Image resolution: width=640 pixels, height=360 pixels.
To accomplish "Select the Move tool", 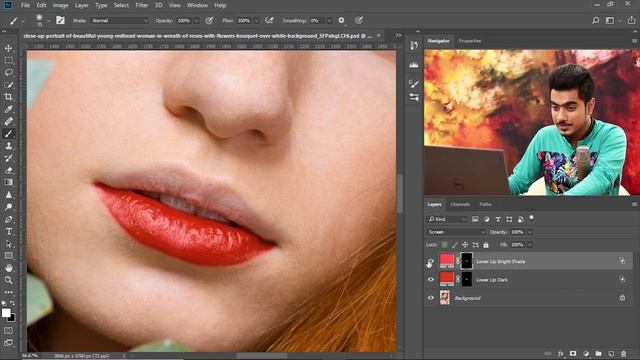I will pyautogui.click(x=9, y=48).
